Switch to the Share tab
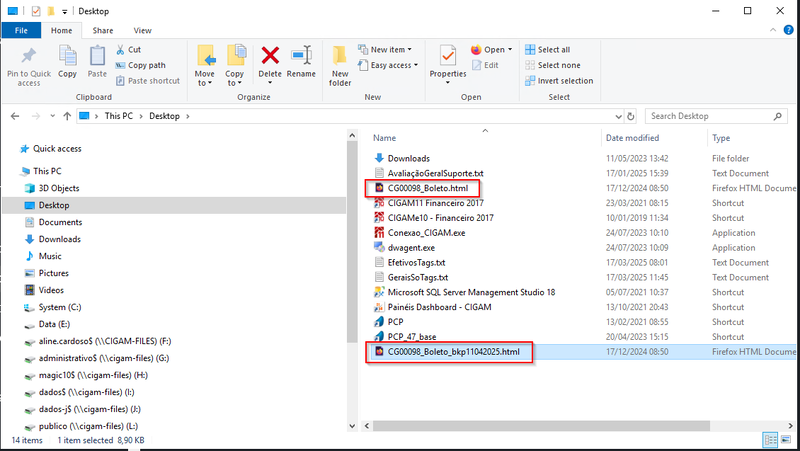This screenshot has width=800, height=451. click(103, 31)
